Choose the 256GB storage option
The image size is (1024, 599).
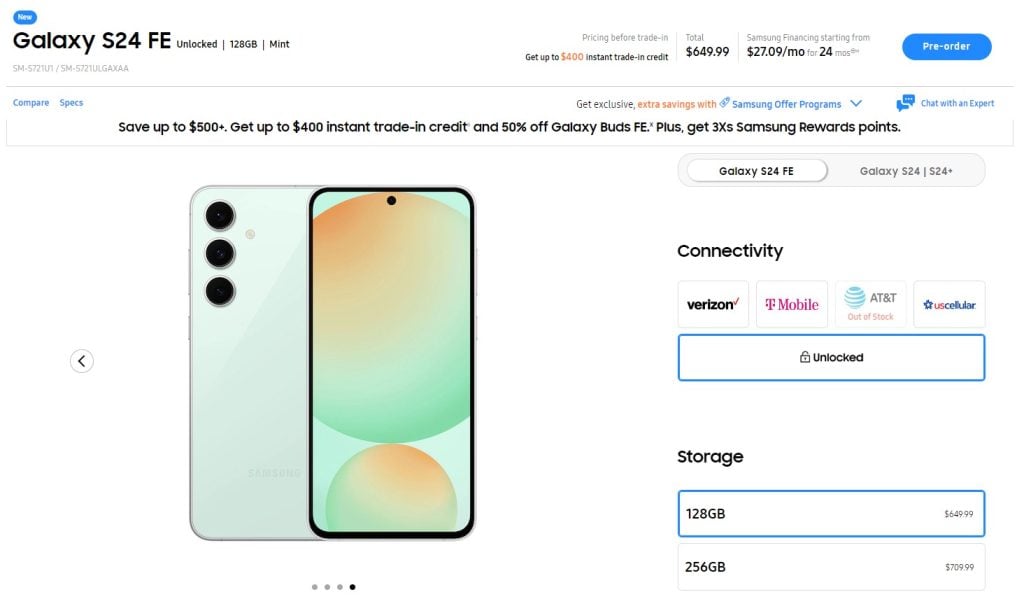[831, 567]
